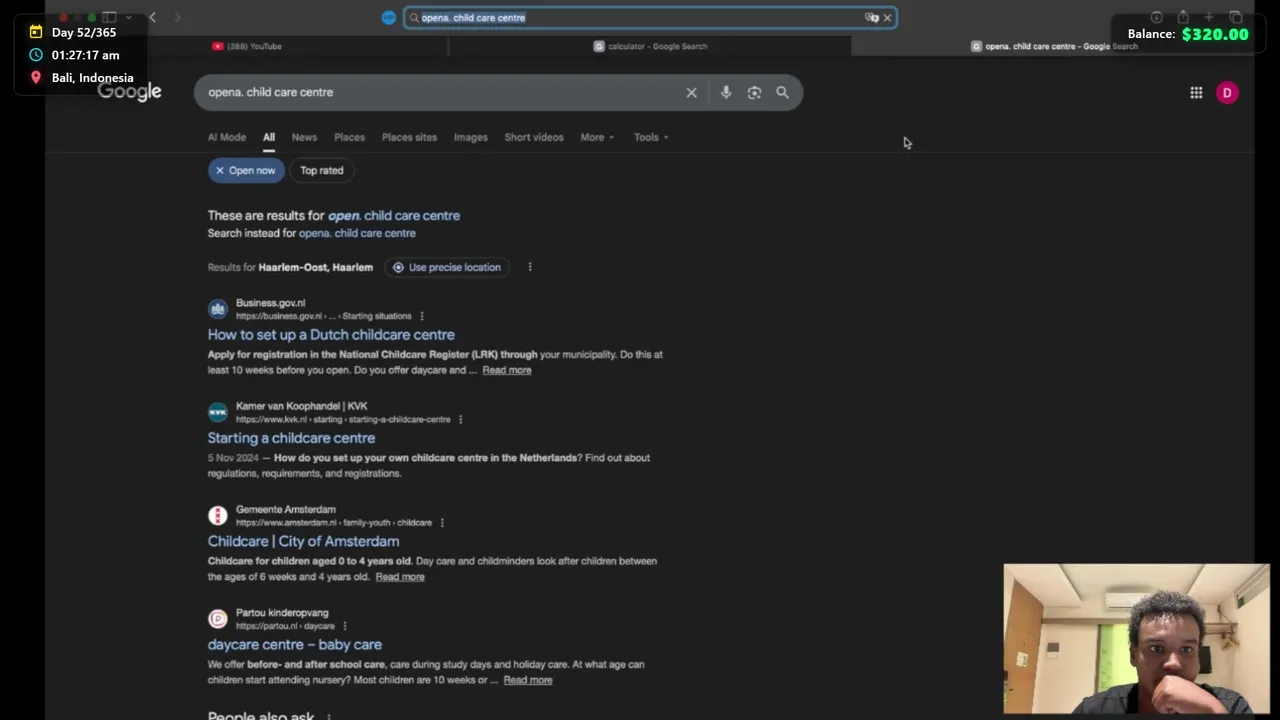This screenshot has height=720, width=1280.
Task: Clear the Google search box
Action: coord(691,92)
